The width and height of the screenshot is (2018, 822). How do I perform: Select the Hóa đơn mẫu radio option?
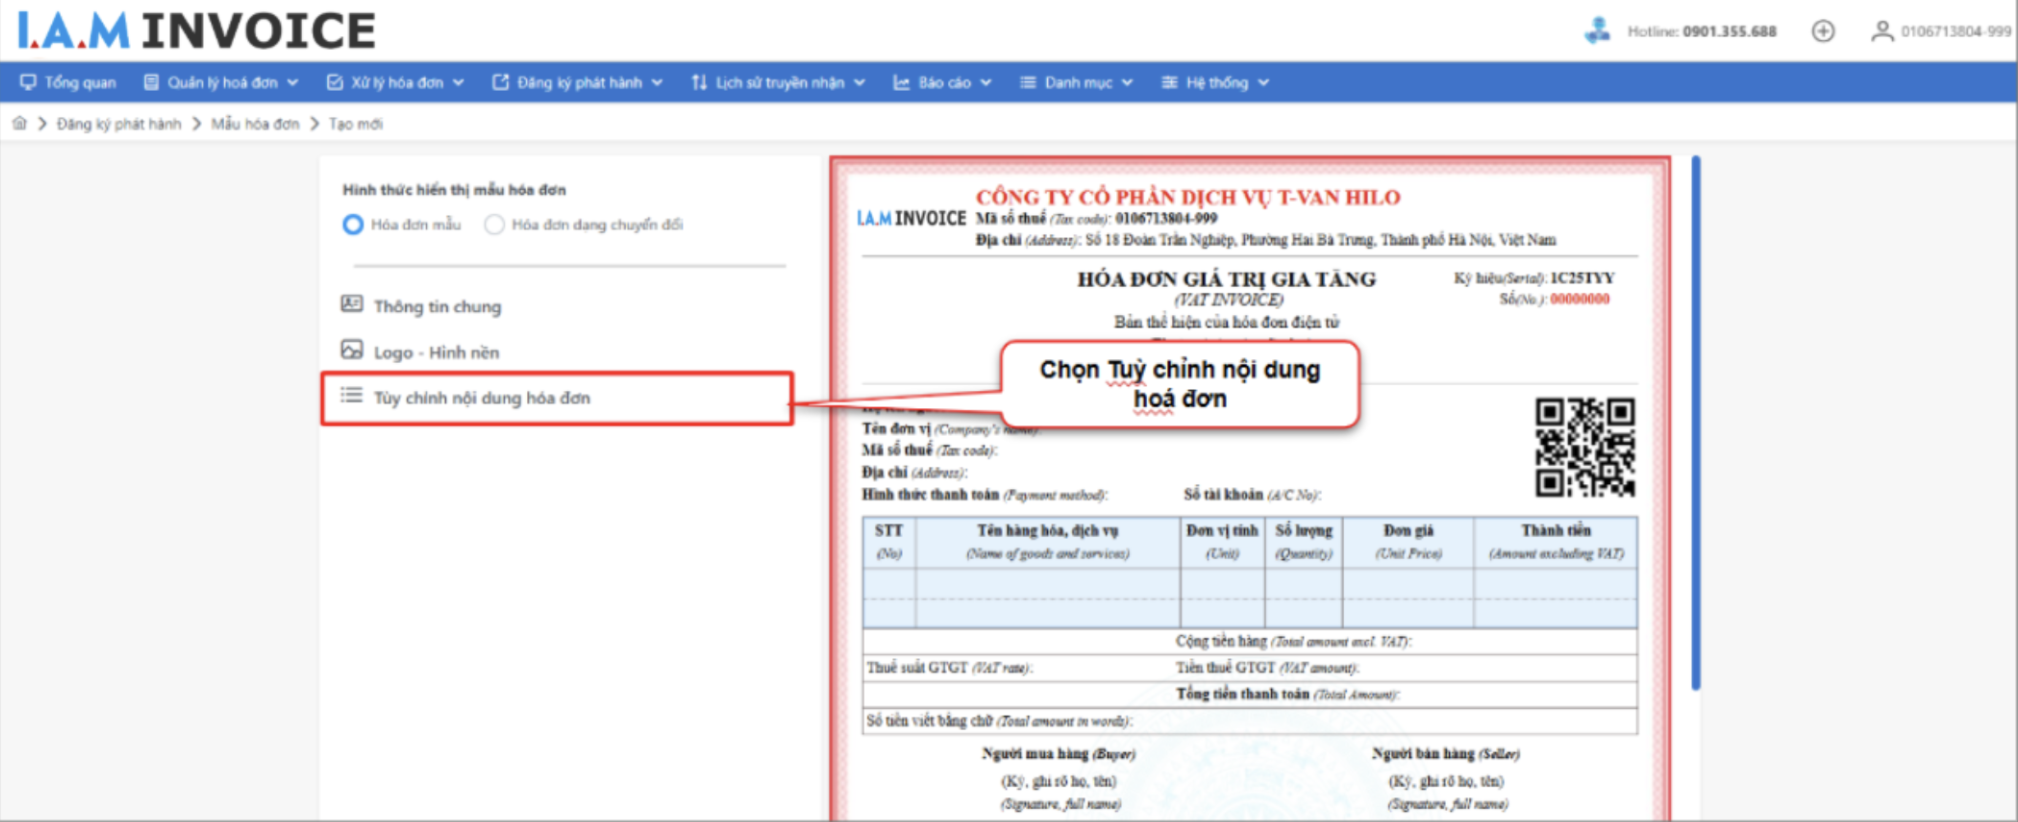click(x=353, y=225)
